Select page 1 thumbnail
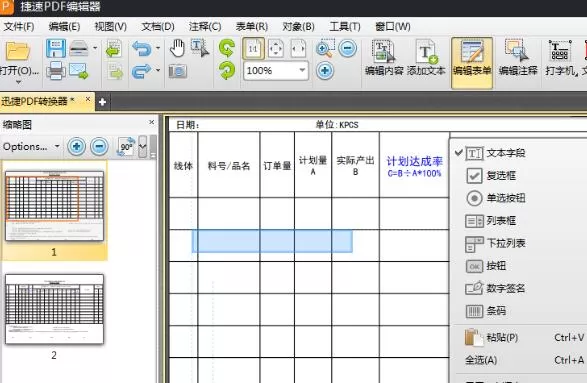Viewport: 587px width, 383px height. point(55,206)
